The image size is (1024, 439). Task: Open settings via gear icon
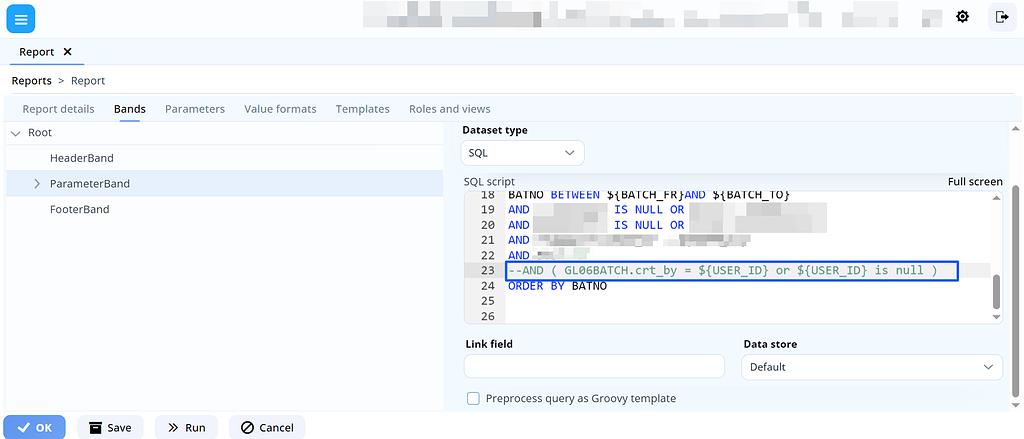pyautogui.click(x=962, y=17)
